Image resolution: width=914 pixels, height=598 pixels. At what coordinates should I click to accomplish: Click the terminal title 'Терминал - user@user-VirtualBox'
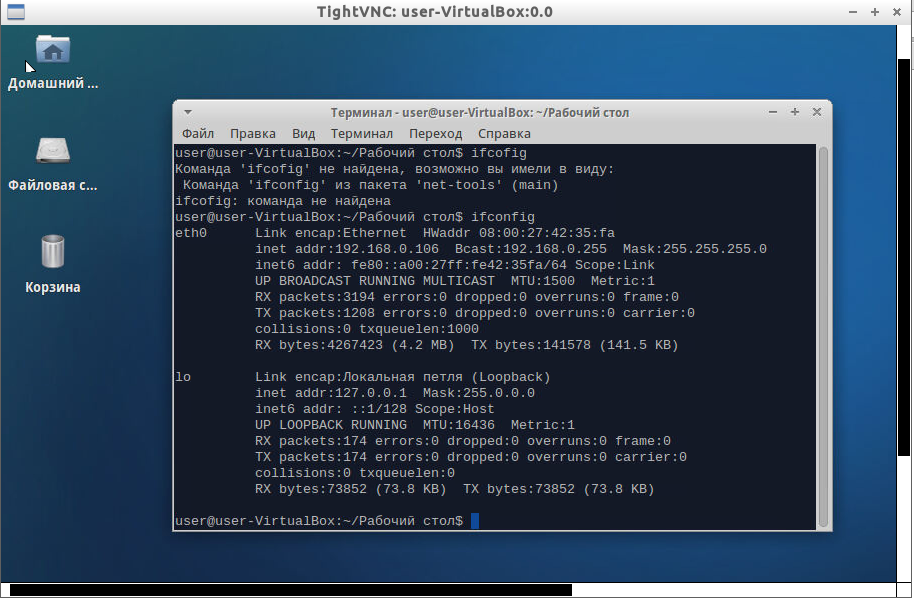click(x=480, y=112)
